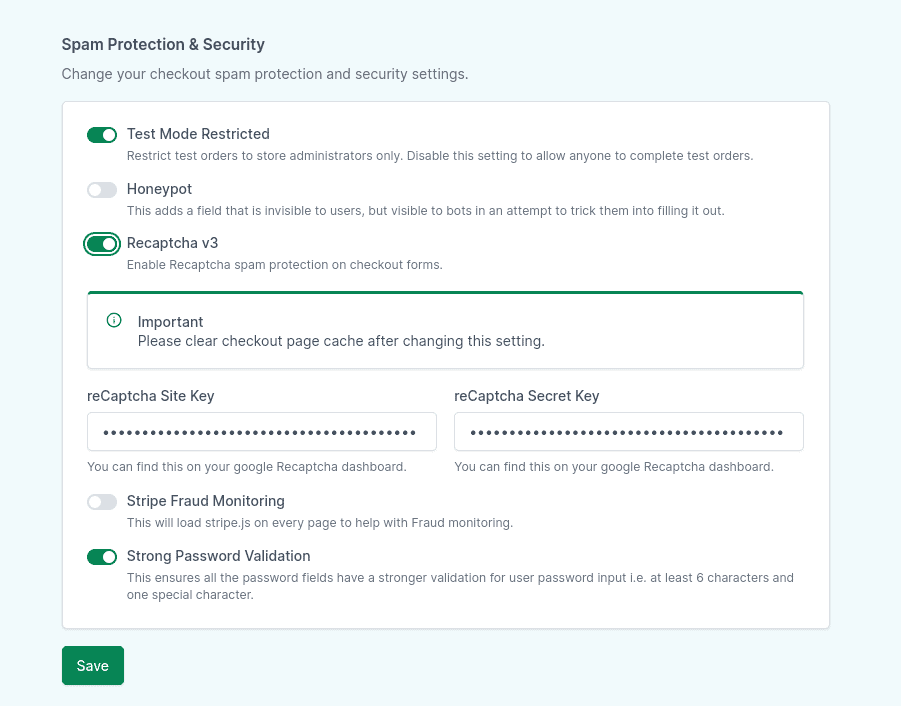
Task: Click the "Spam Protection & Security" heading
Action: (x=163, y=44)
